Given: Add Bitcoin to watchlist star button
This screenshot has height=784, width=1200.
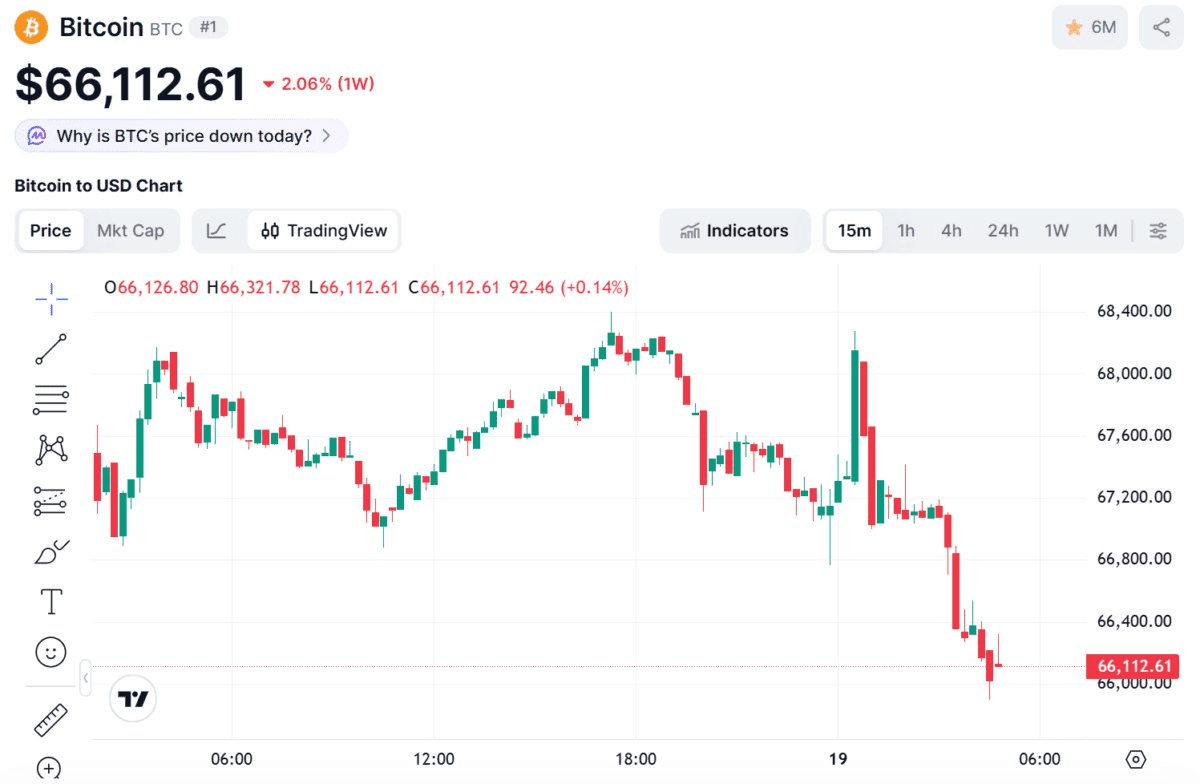Looking at the screenshot, I should tap(1089, 28).
